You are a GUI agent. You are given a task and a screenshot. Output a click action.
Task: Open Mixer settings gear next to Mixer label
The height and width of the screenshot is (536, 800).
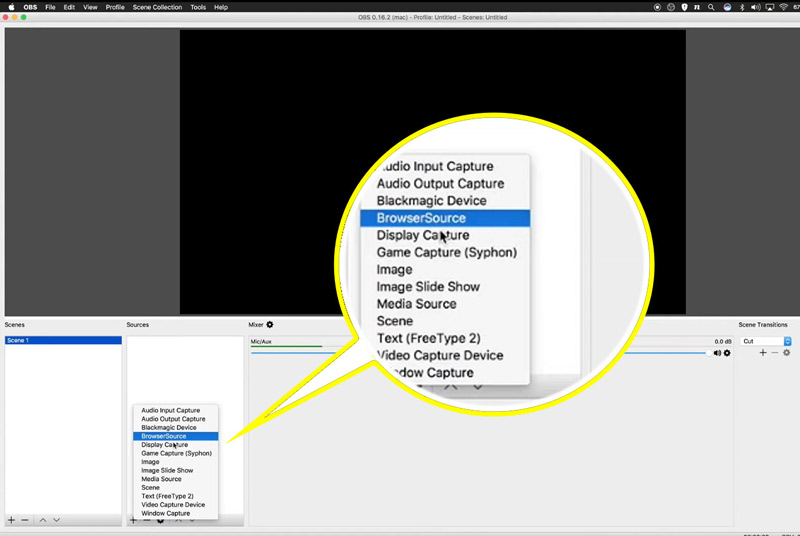[270, 325]
